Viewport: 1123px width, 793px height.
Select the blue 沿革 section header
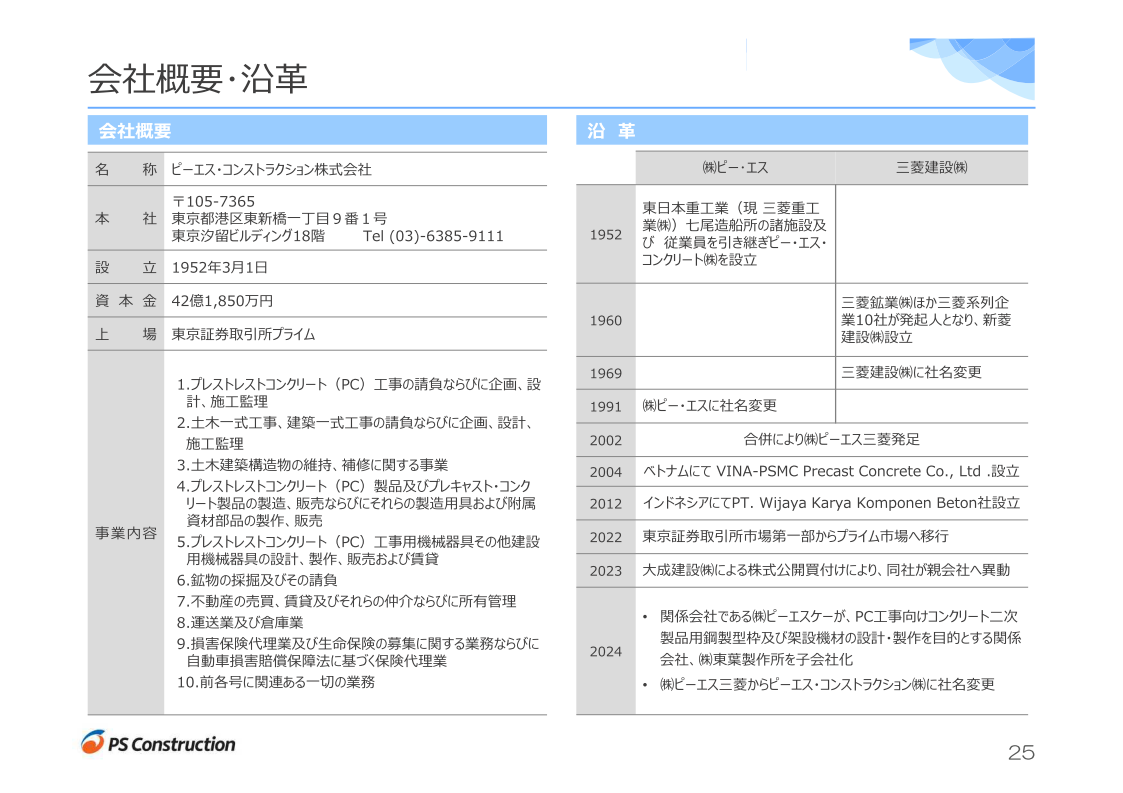pos(802,130)
